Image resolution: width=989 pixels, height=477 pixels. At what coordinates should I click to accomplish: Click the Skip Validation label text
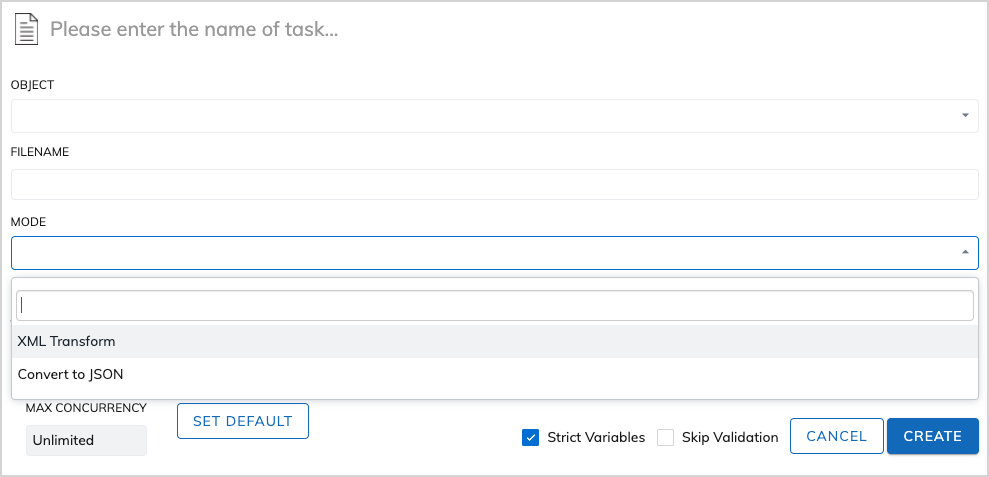(x=730, y=437)
